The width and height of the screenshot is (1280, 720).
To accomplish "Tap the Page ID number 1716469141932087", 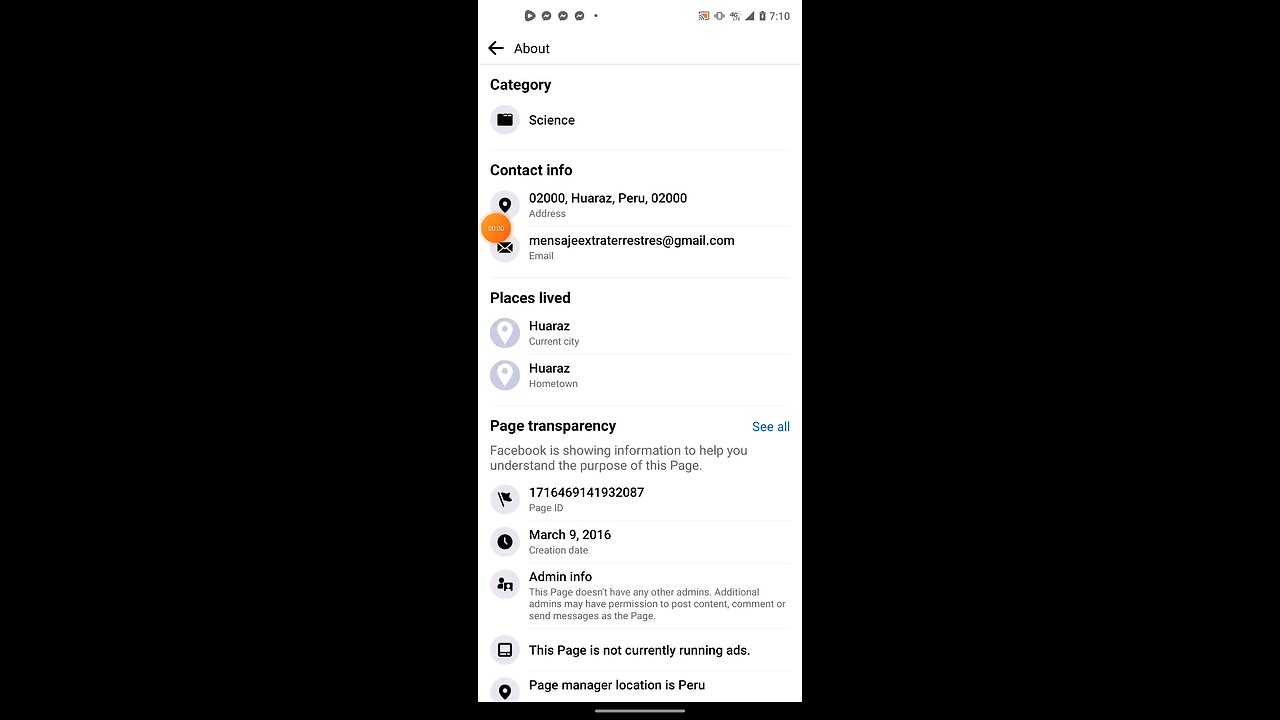I will tap(586, 492).
